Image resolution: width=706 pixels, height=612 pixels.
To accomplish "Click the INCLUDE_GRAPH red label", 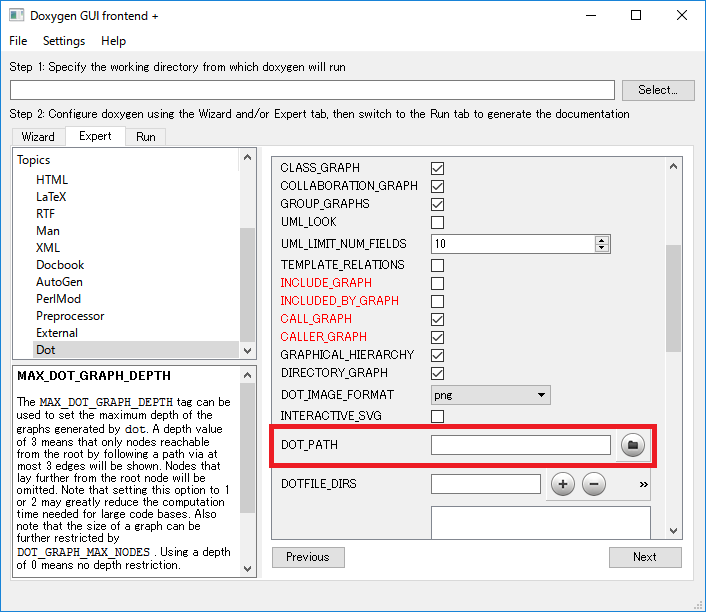I will point(326,283).
